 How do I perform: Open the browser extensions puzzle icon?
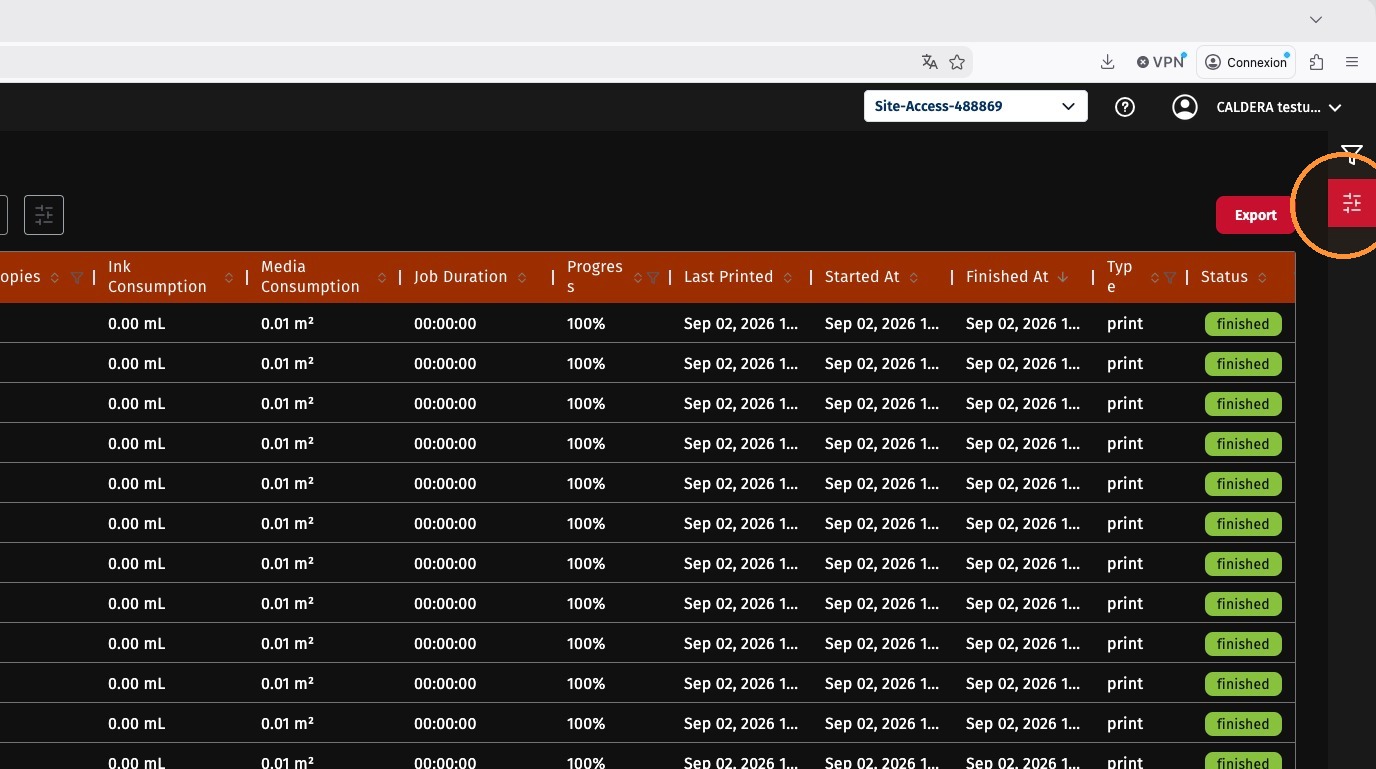coord(1317,62)
